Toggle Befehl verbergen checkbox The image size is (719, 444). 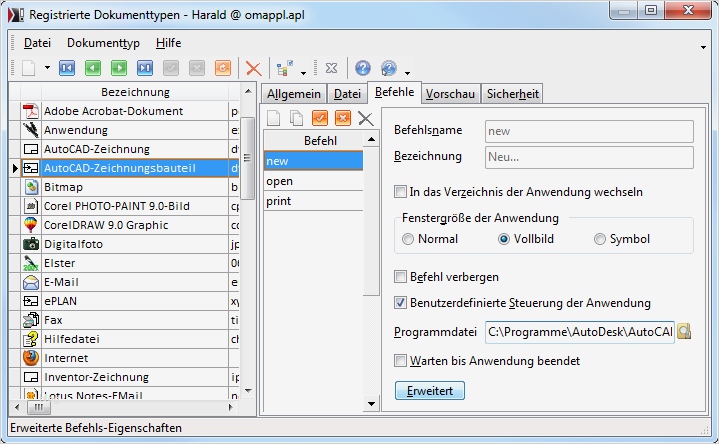click(x=400, y=277)
